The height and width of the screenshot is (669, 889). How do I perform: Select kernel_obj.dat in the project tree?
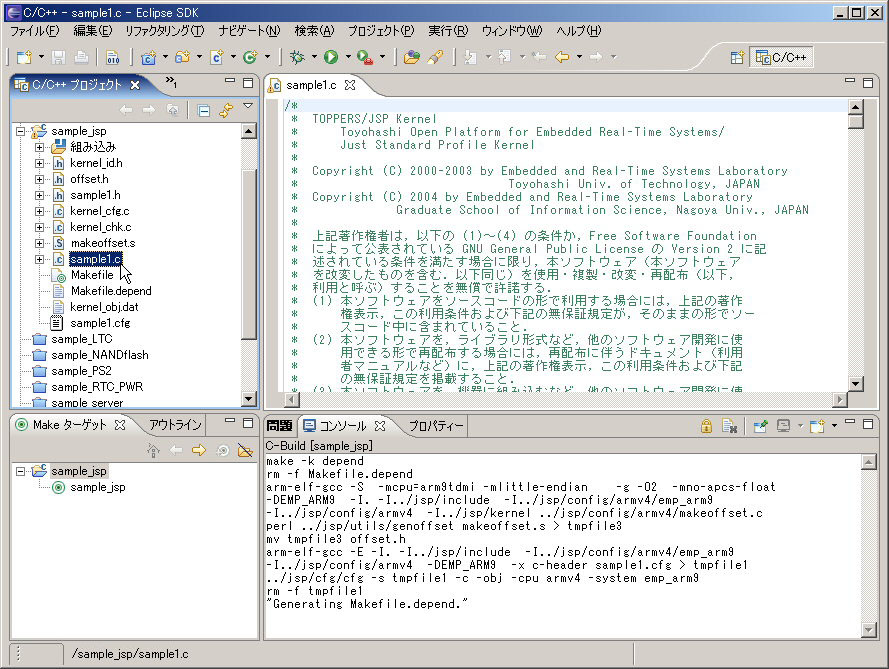(104, 307)
